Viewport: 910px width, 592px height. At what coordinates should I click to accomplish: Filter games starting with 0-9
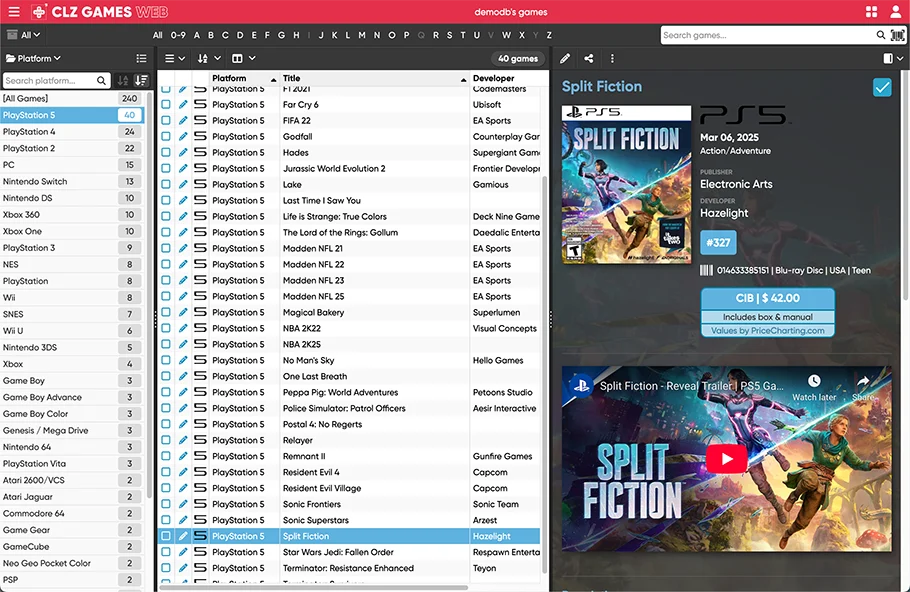(178, 35)
